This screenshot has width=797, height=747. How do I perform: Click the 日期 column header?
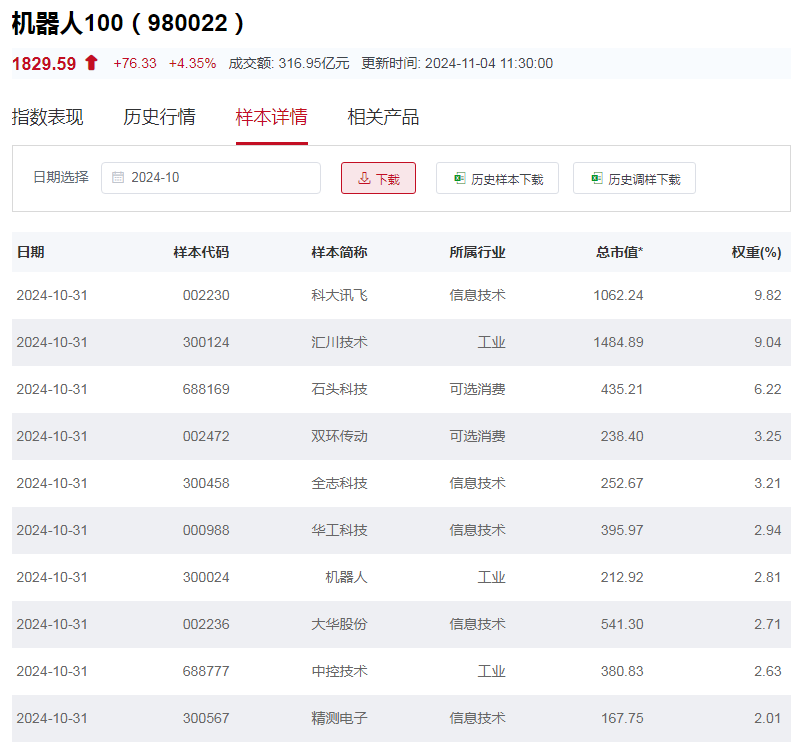point(30,252)
